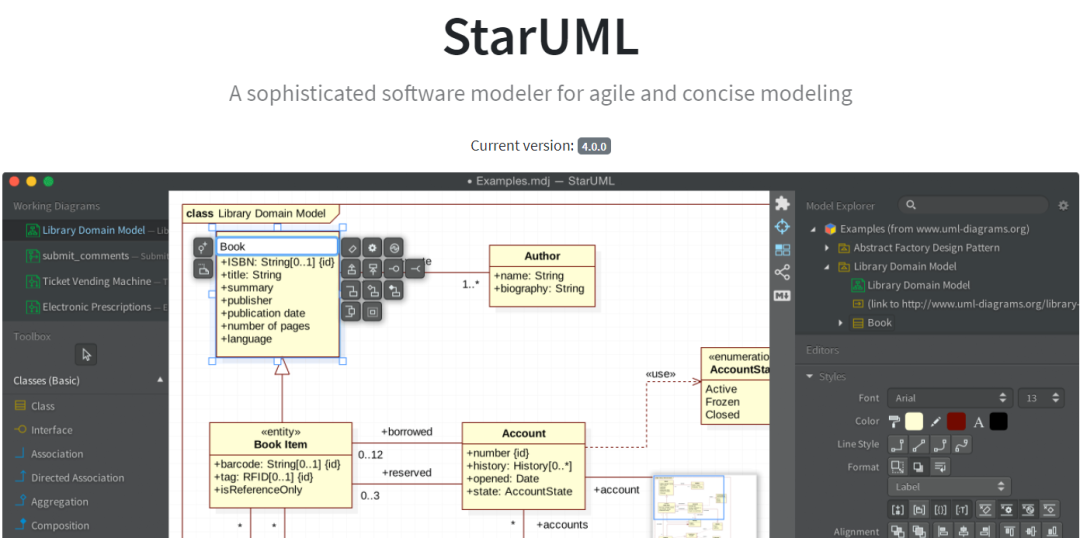Click the cream fill color swatch
Viewport: 1080px width, 538px height.
click(914, 421)
